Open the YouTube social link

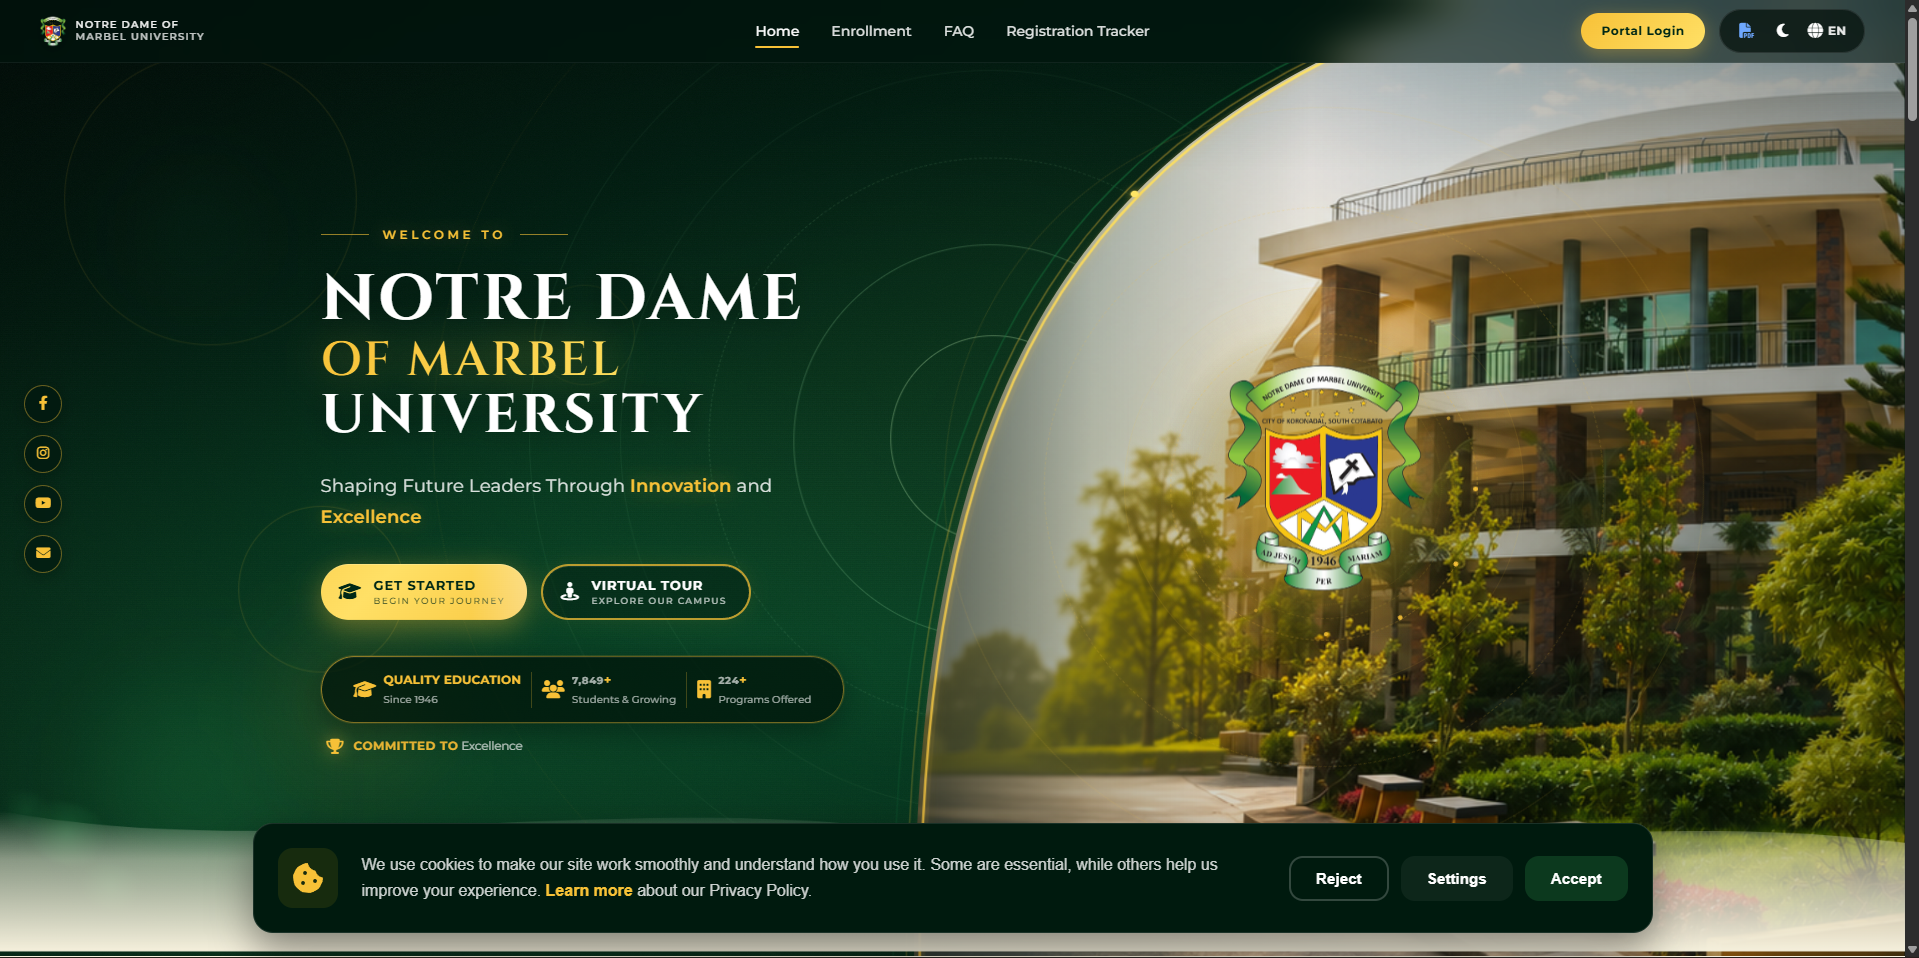click(43, 503)
